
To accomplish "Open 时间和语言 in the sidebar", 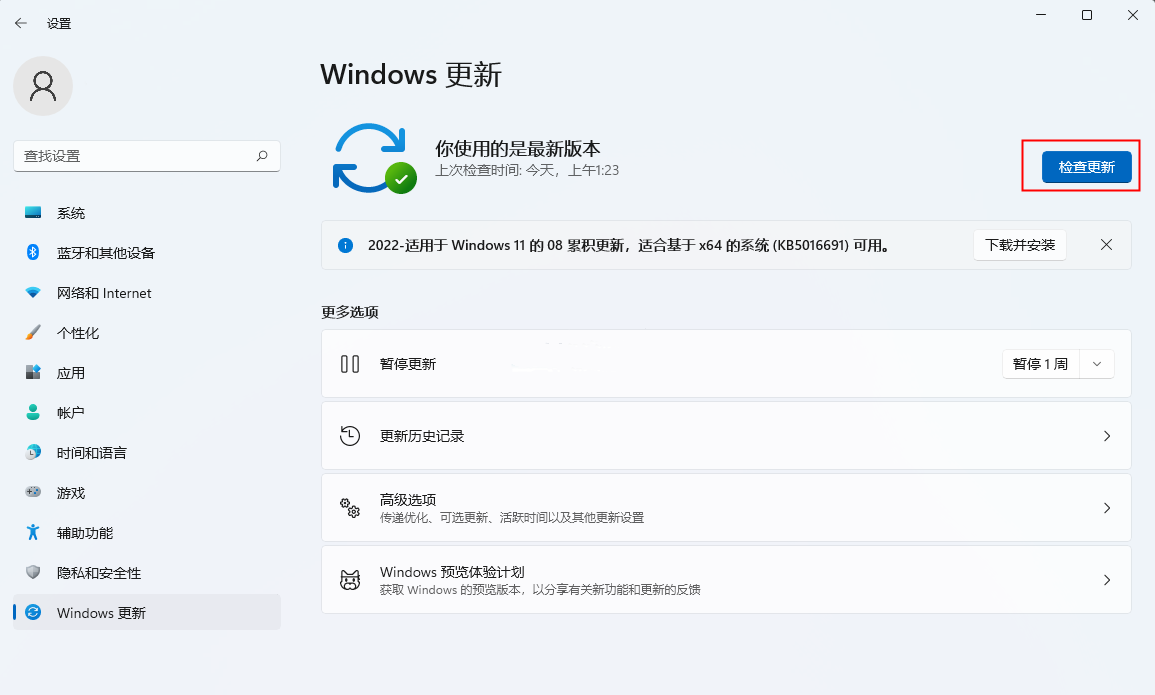I will coord(92,453).
